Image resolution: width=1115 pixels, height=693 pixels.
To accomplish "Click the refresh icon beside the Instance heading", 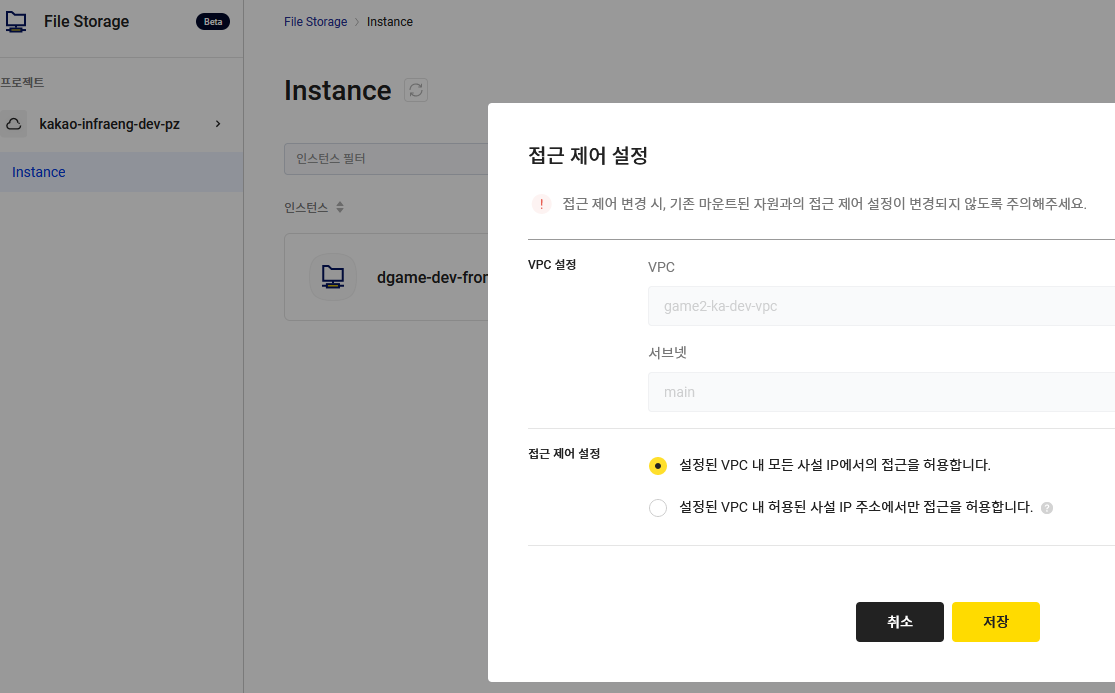I will 418,89.
